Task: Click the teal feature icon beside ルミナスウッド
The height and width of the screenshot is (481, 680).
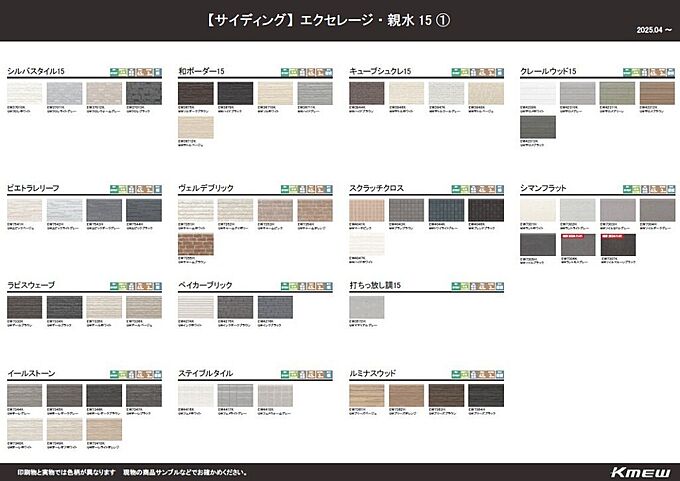Action: pos(455,374)
